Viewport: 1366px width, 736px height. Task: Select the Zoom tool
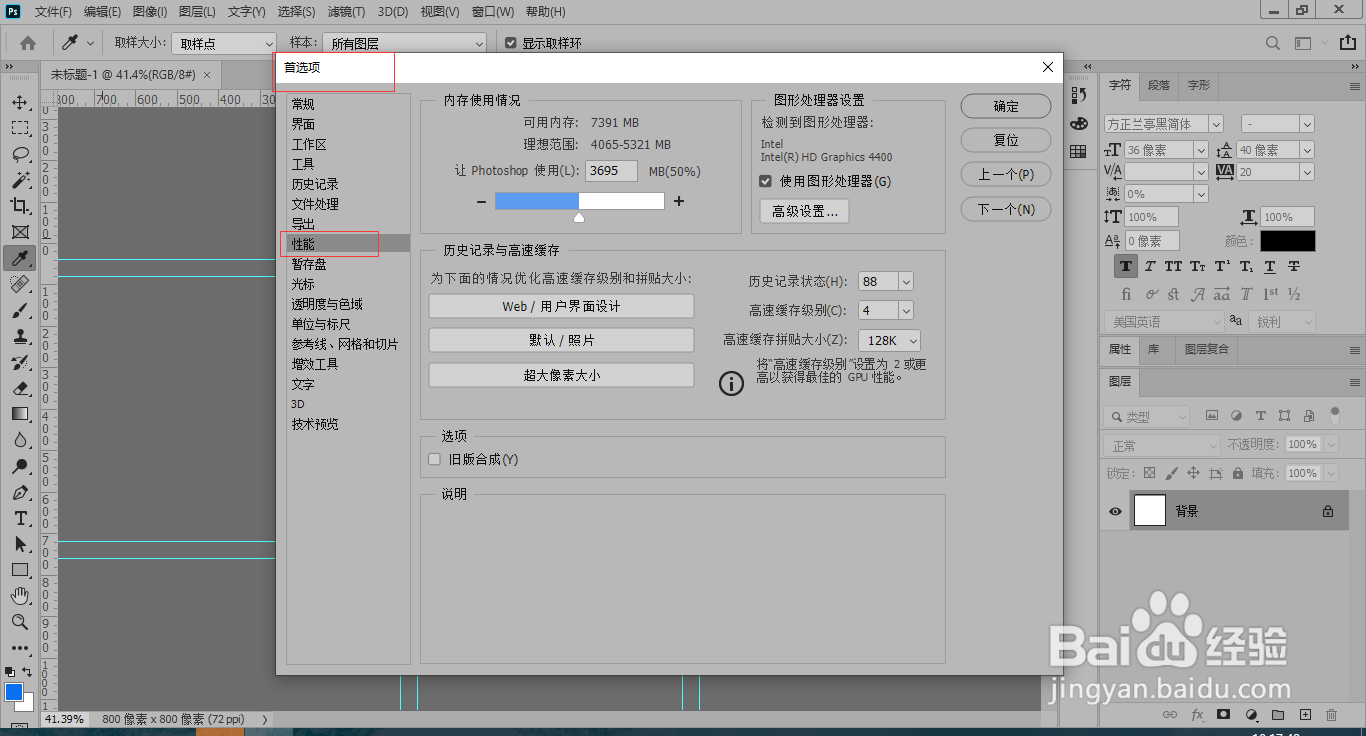click(21, 623)
